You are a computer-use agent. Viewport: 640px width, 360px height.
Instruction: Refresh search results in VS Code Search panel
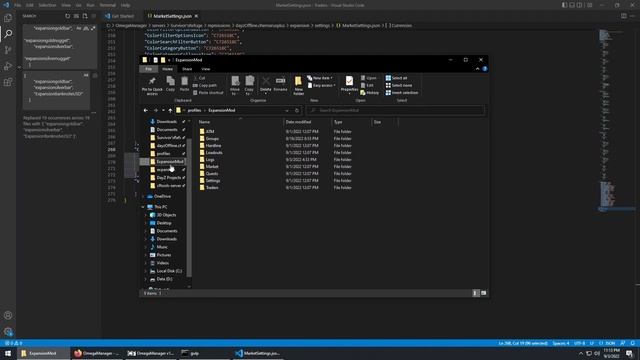click(x=67, y=16)
